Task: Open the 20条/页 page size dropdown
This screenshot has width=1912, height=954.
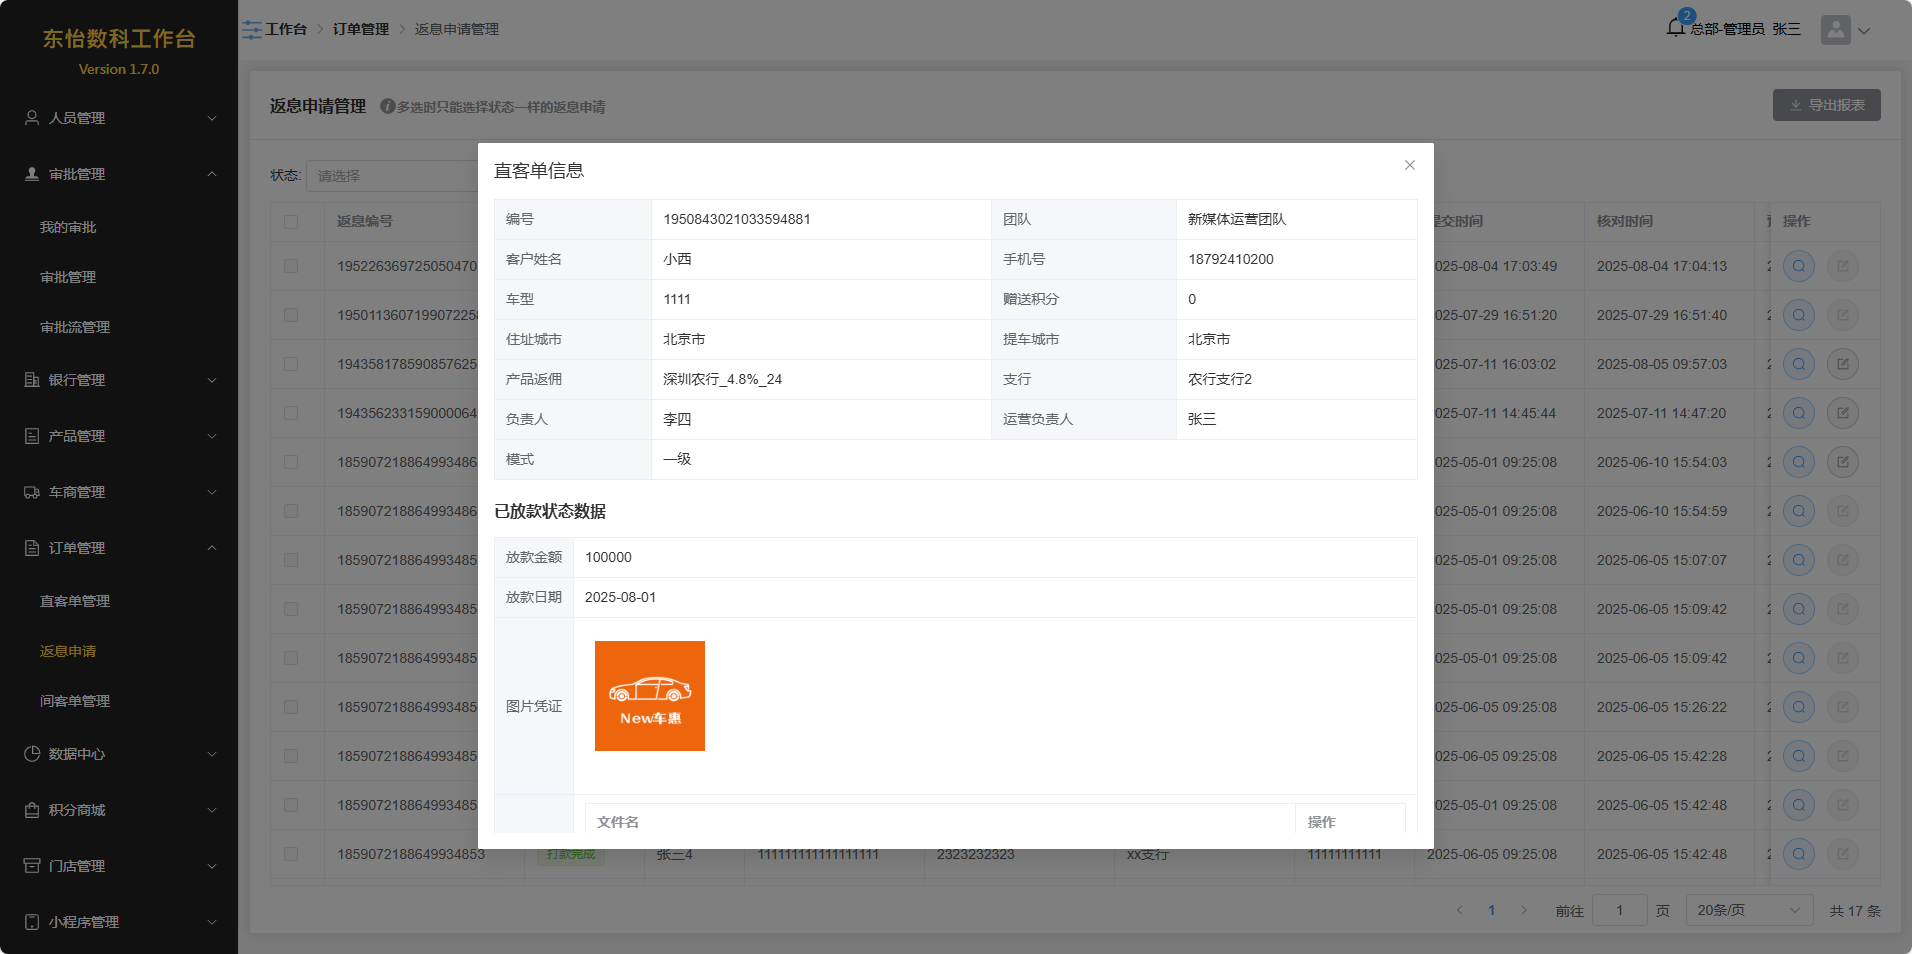Action: click(1748, 910)
